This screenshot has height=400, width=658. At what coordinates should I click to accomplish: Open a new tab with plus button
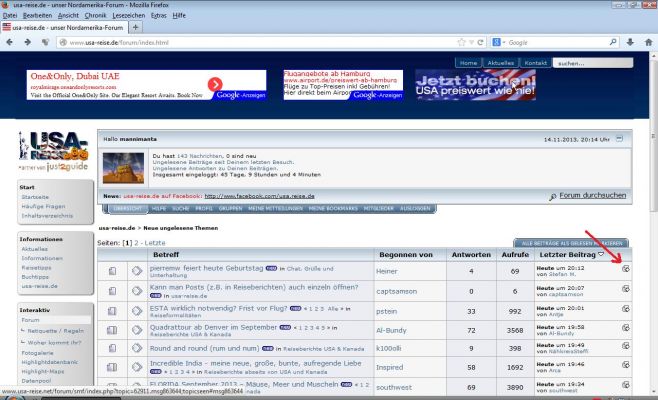coord(135,27)
